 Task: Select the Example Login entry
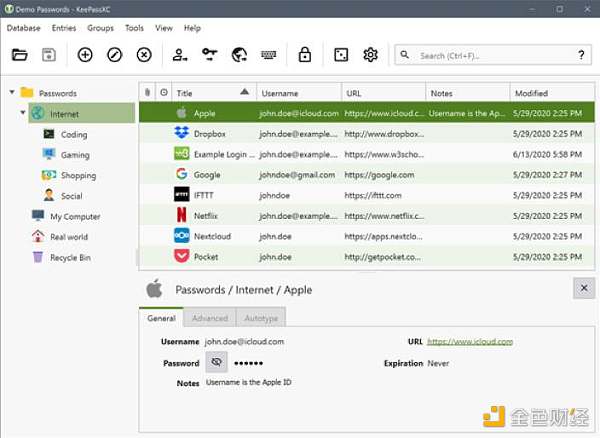(x=367, y=154)
